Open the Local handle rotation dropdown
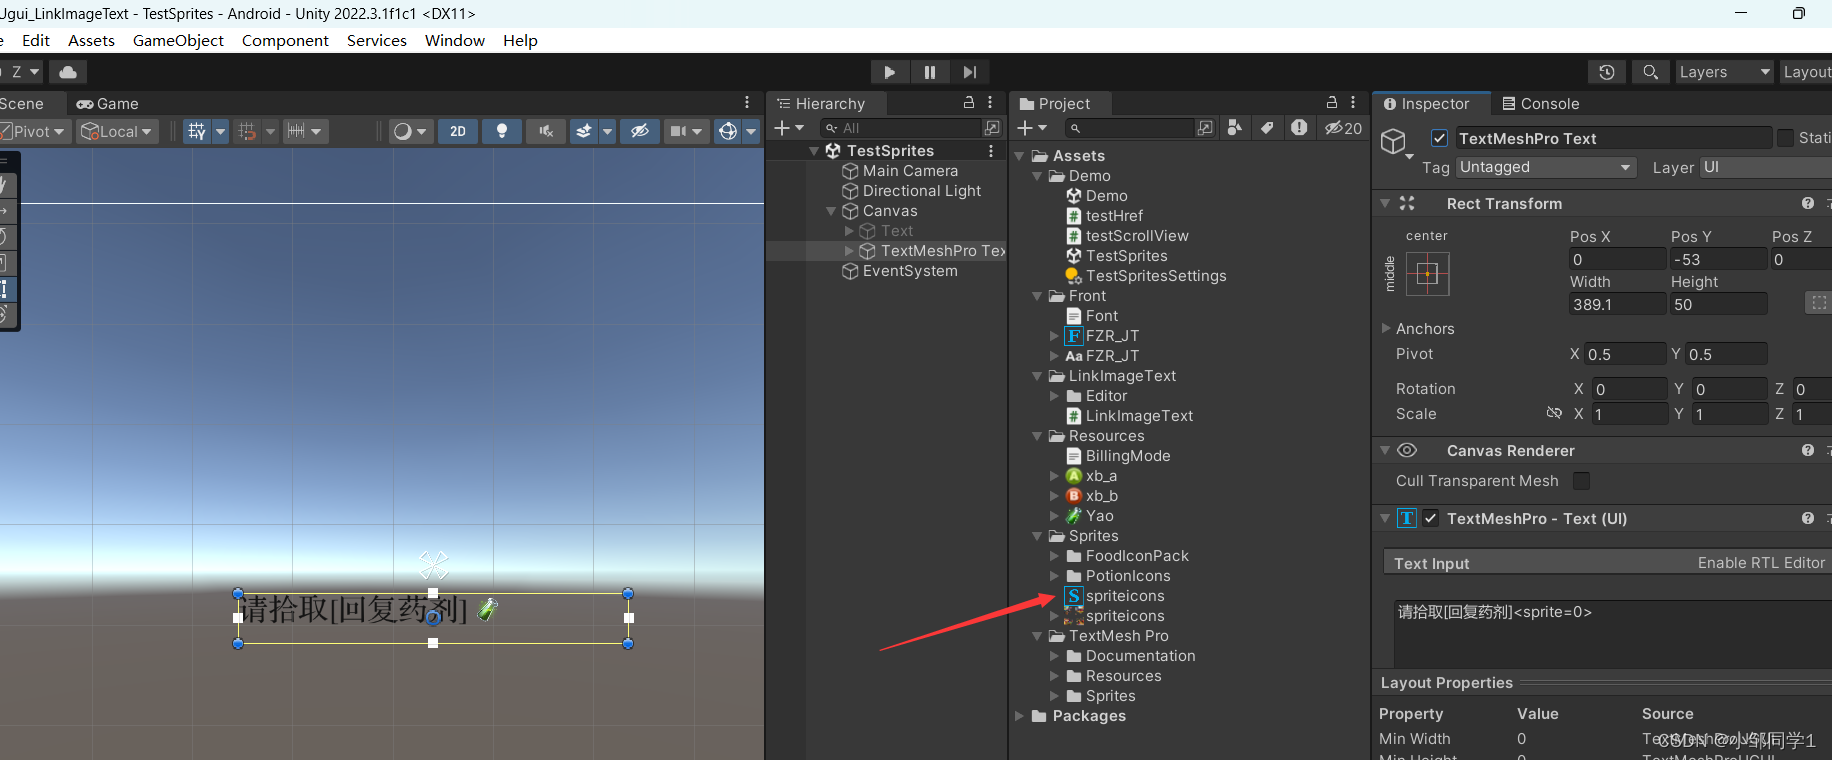This screenshot has height=760, width=1832. (x=117, y=131)
